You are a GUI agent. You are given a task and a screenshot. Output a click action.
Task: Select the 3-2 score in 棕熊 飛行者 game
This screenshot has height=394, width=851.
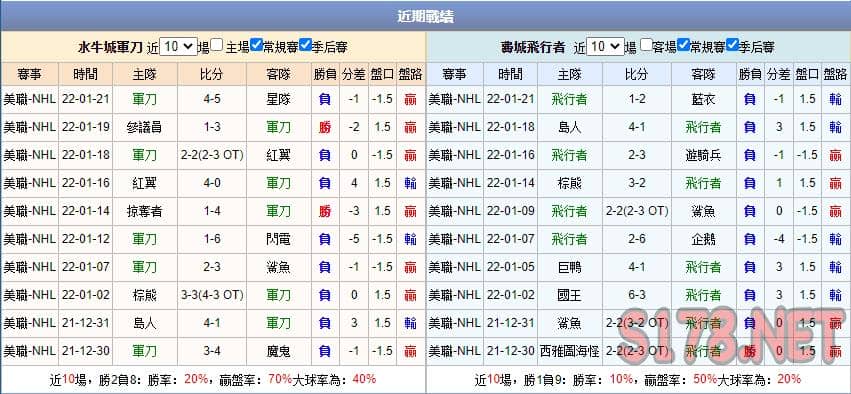click(x=637, y=183)
